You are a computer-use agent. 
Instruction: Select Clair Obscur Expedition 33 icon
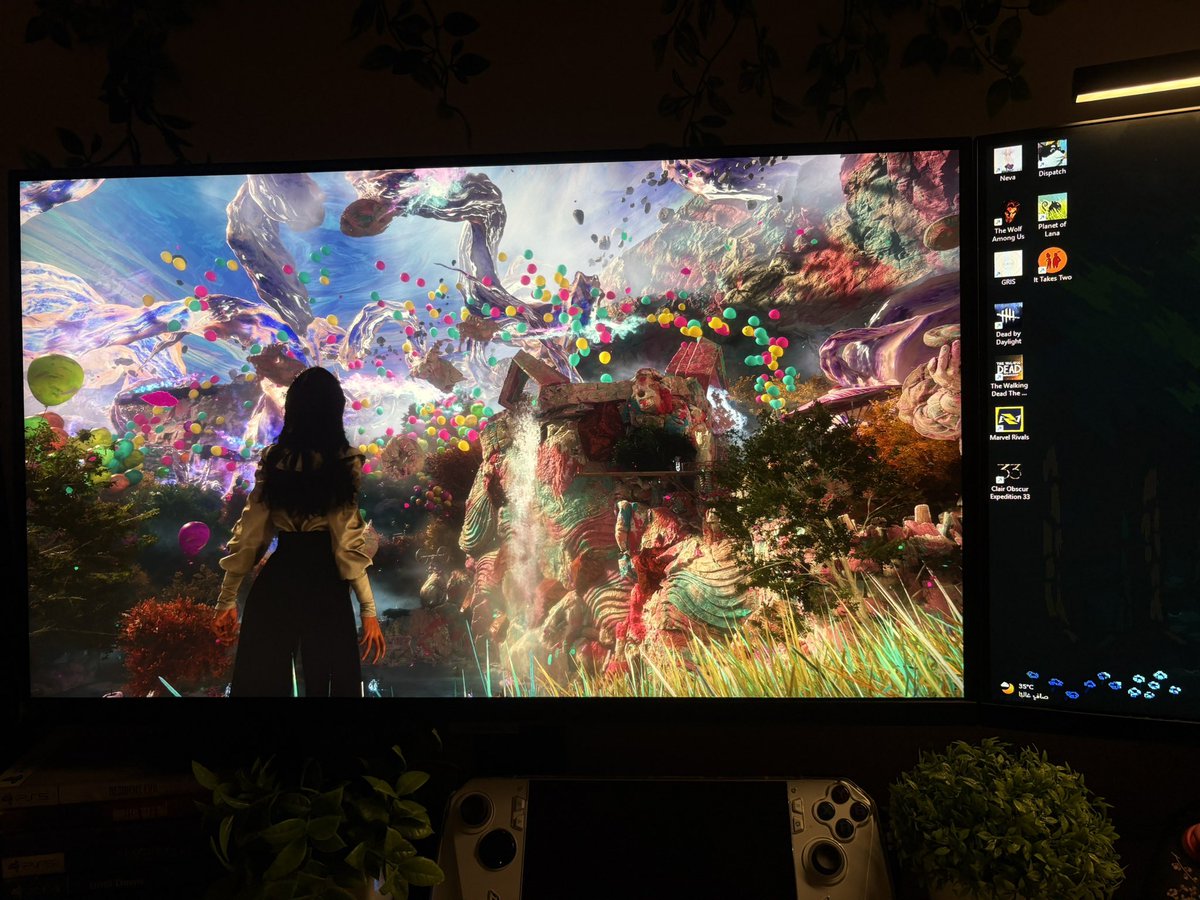coord(1009,481)
